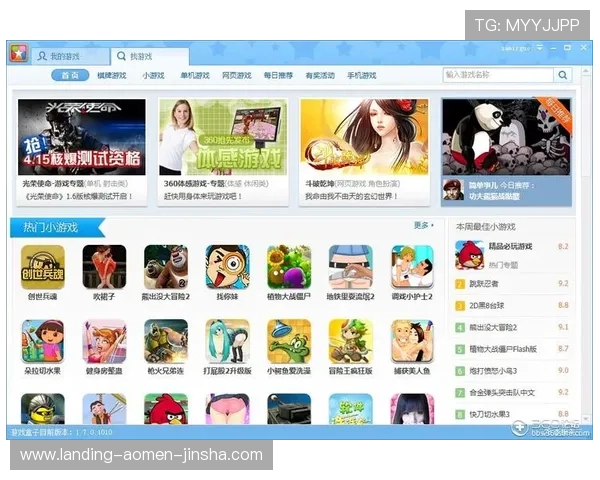Launch 枪火兄弟连 game icon
The height and width of the screenshot is (480, 600).
tap(166, 341)
